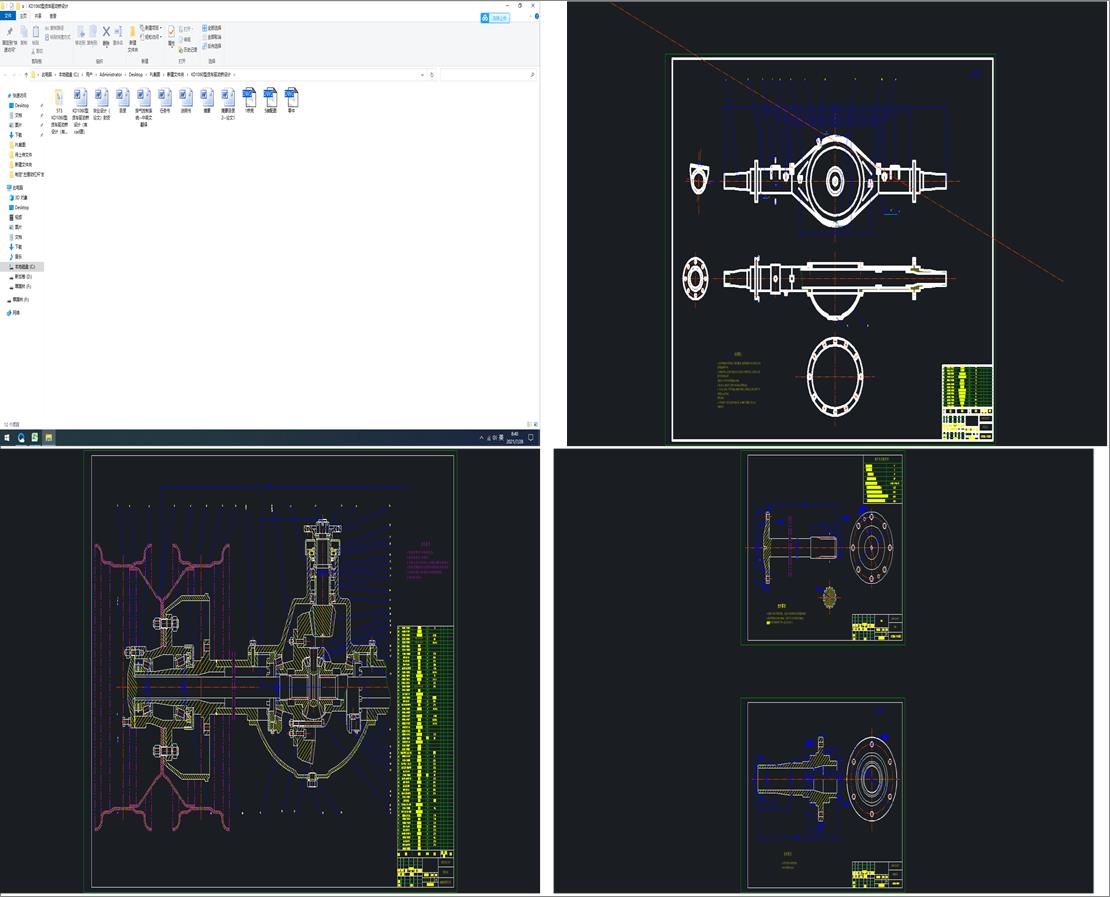The height and width of the screenshot is (897, 1110).
Task: Select Quick access in the navigation pane
Action: click(18, 96)
